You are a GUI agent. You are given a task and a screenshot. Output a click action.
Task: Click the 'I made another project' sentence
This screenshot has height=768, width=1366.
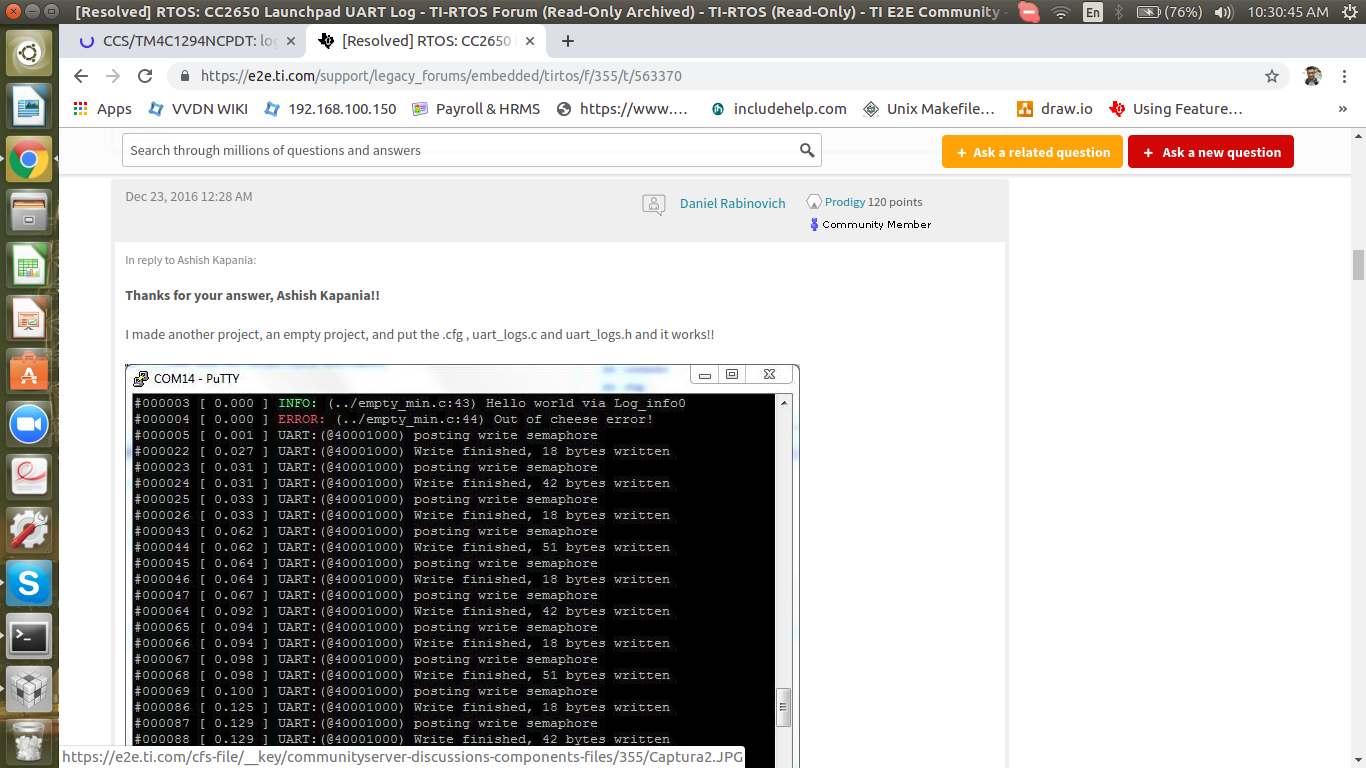[x=420, y=335]
